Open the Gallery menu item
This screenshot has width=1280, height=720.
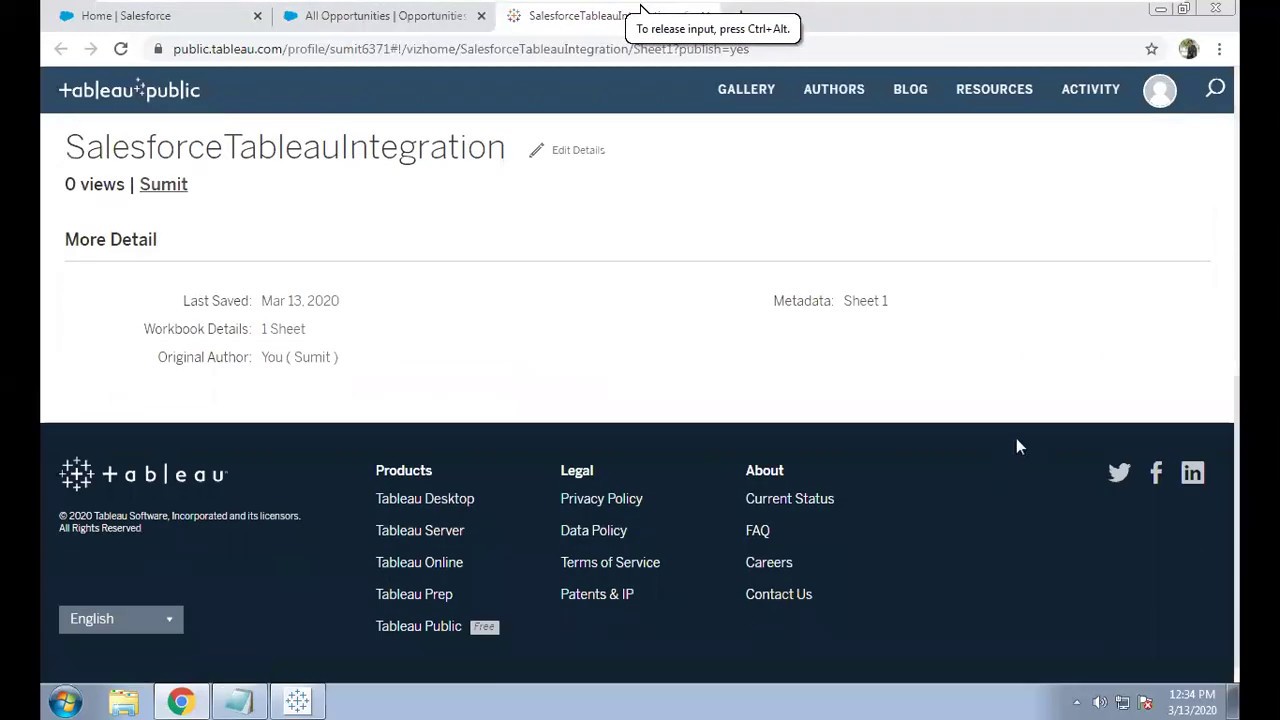[746, 89]
